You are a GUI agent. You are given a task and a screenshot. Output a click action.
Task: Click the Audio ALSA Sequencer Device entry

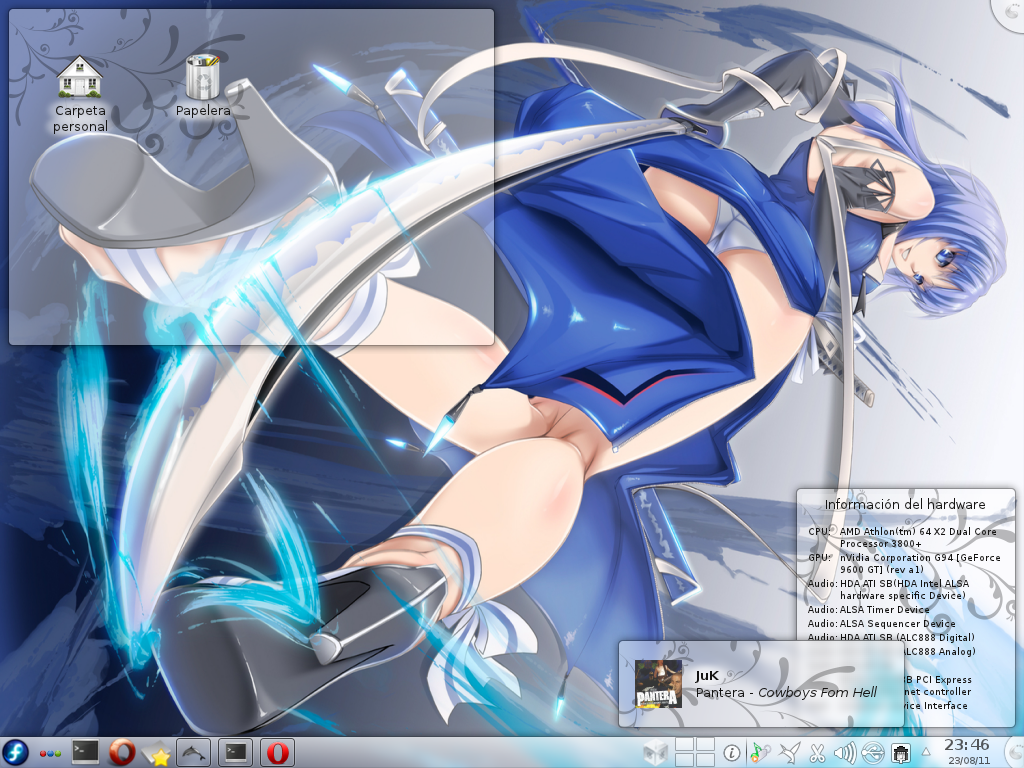(x=882, y=624)
